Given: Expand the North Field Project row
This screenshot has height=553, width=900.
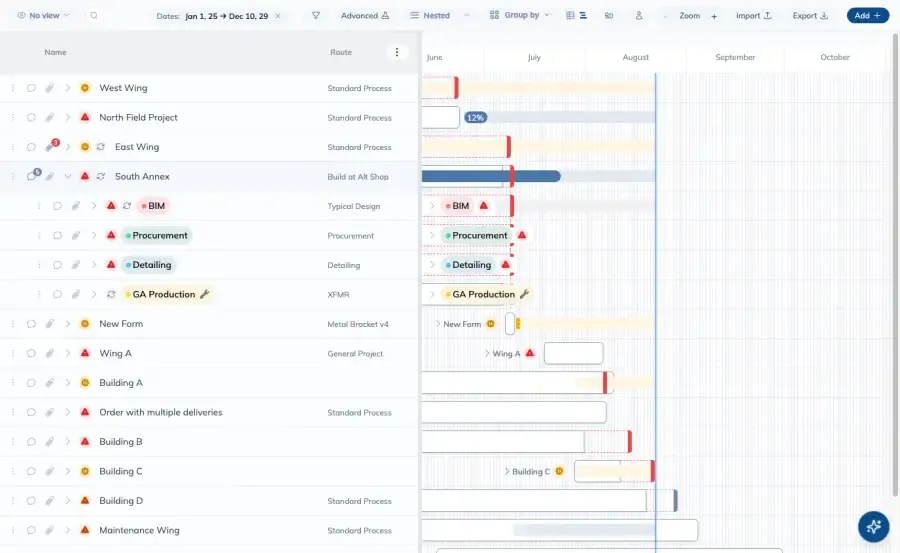Looking at the screenshot, I should [68, 117].
